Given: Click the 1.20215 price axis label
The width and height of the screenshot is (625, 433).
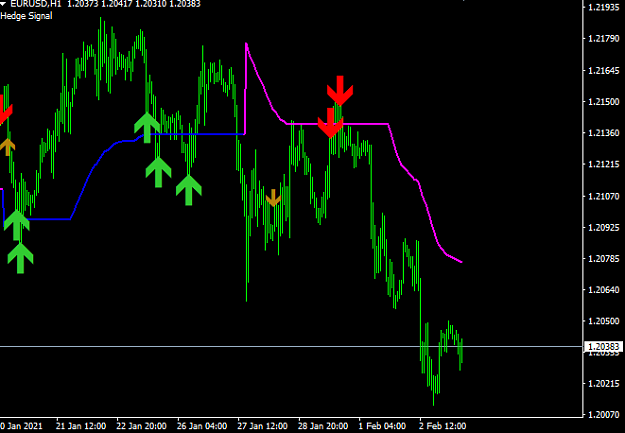Looking at the screenshot, I should pos(604,384).
